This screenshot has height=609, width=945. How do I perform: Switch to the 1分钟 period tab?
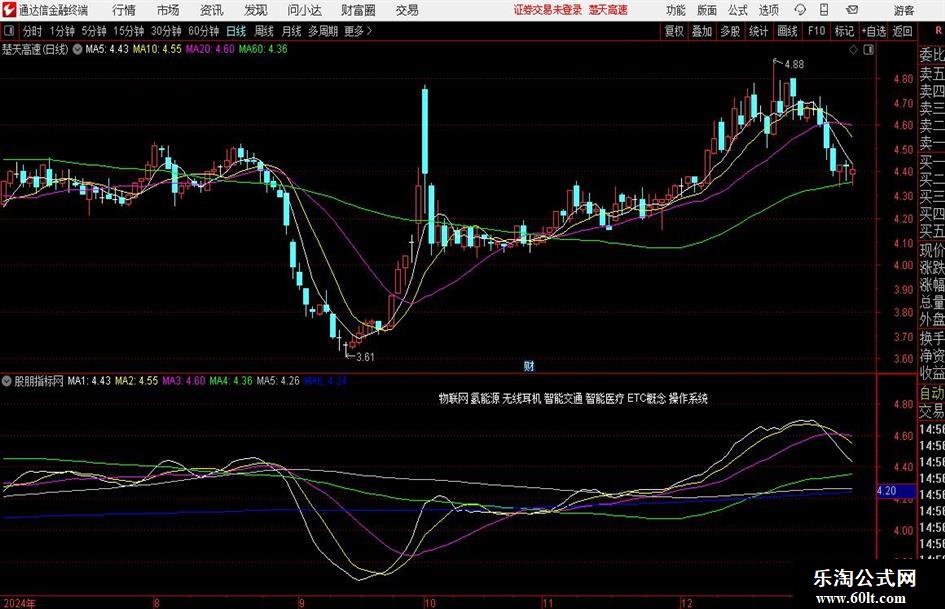[x=61, y=31]
